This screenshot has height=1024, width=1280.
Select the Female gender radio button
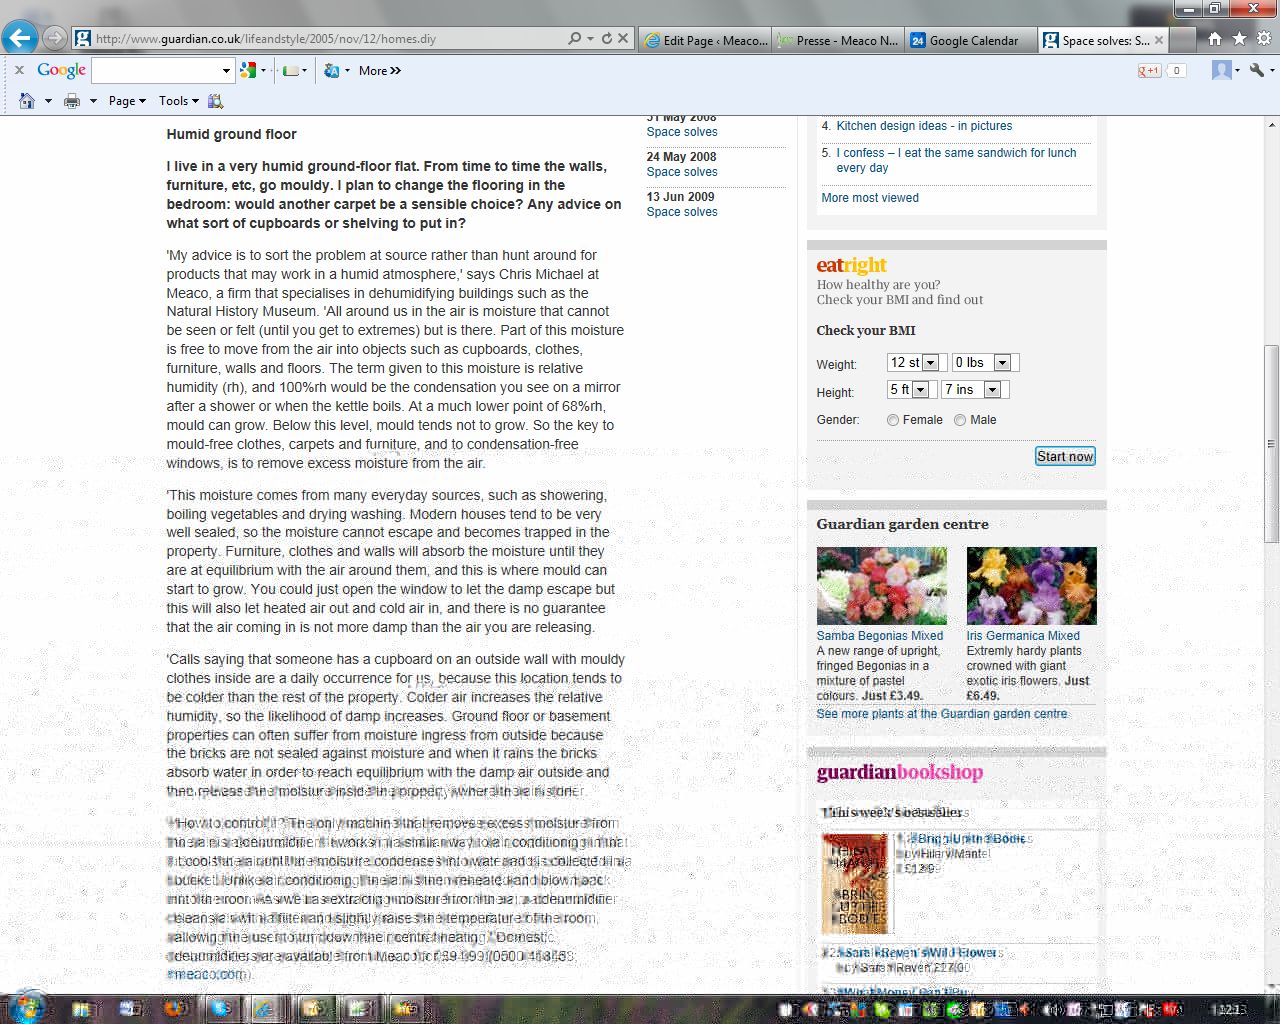coord(893,420)
